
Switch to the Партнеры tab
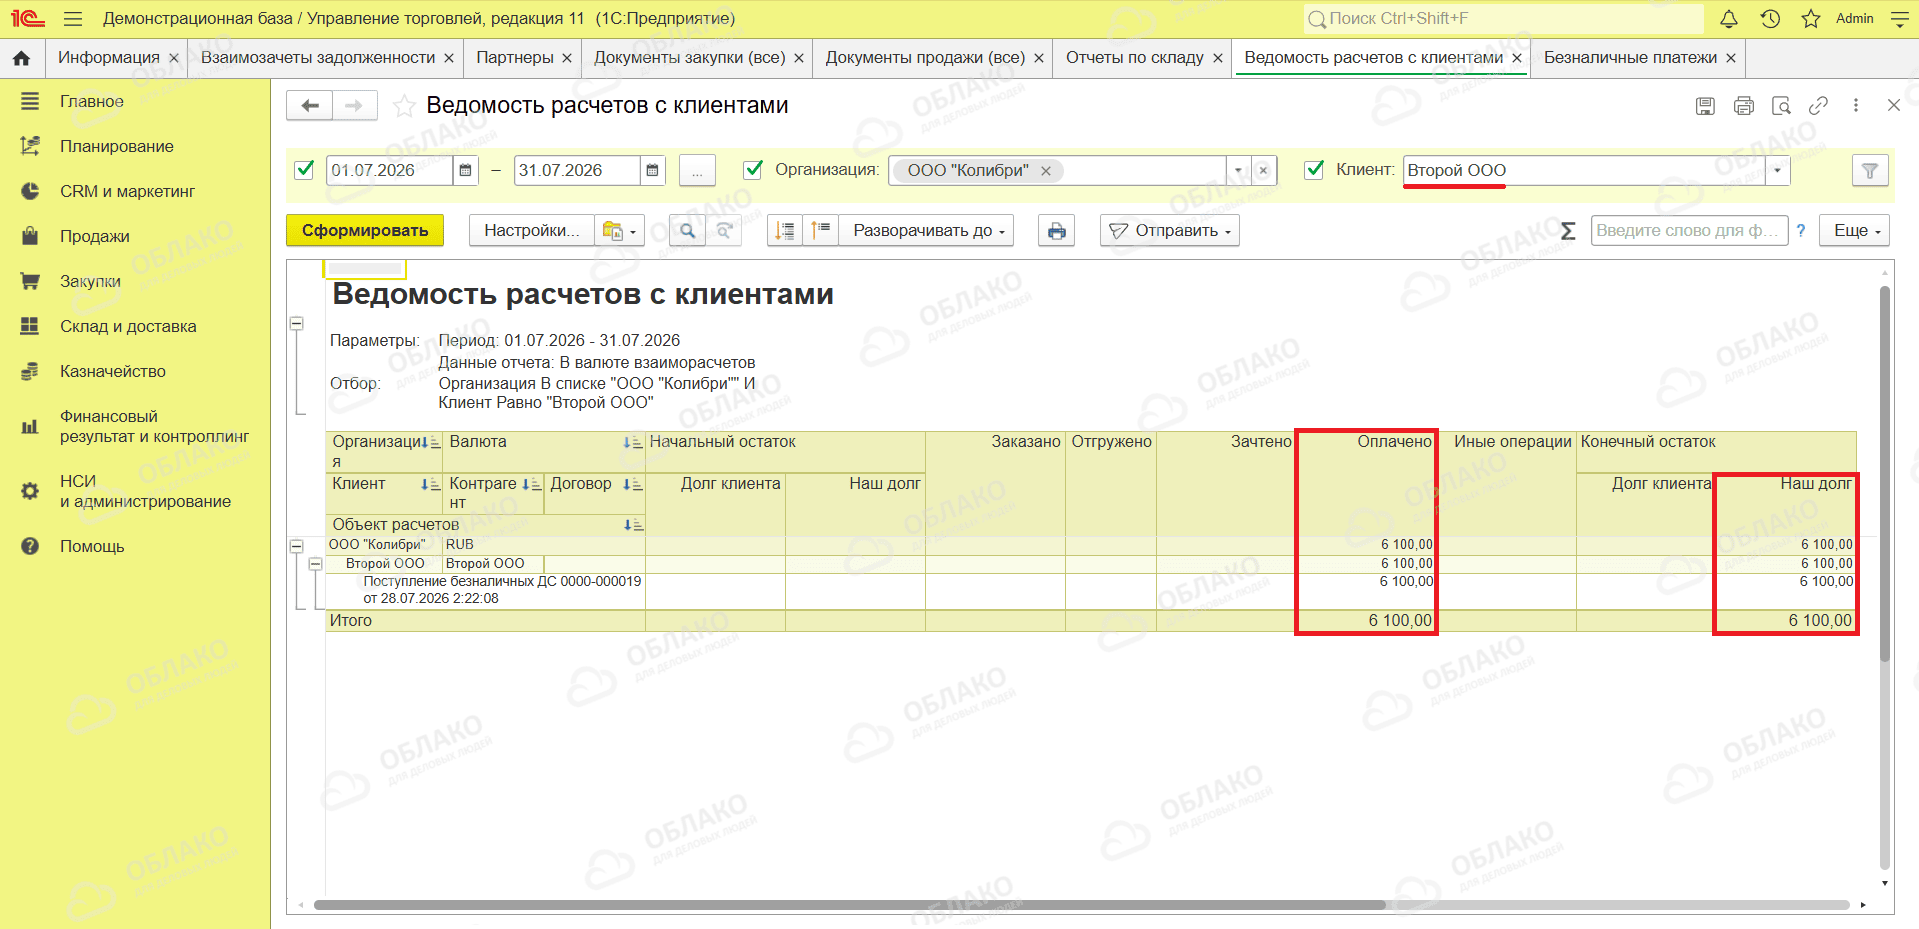515,58
